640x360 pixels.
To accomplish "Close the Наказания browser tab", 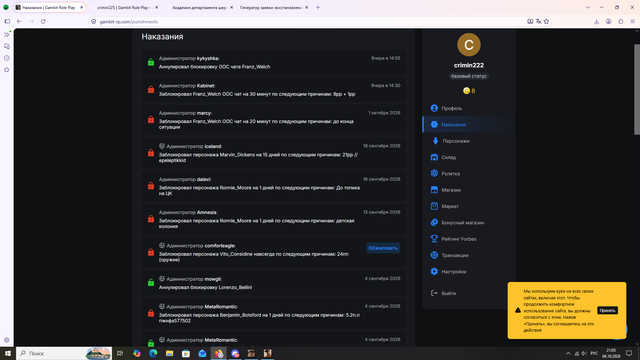I will 81,7.
